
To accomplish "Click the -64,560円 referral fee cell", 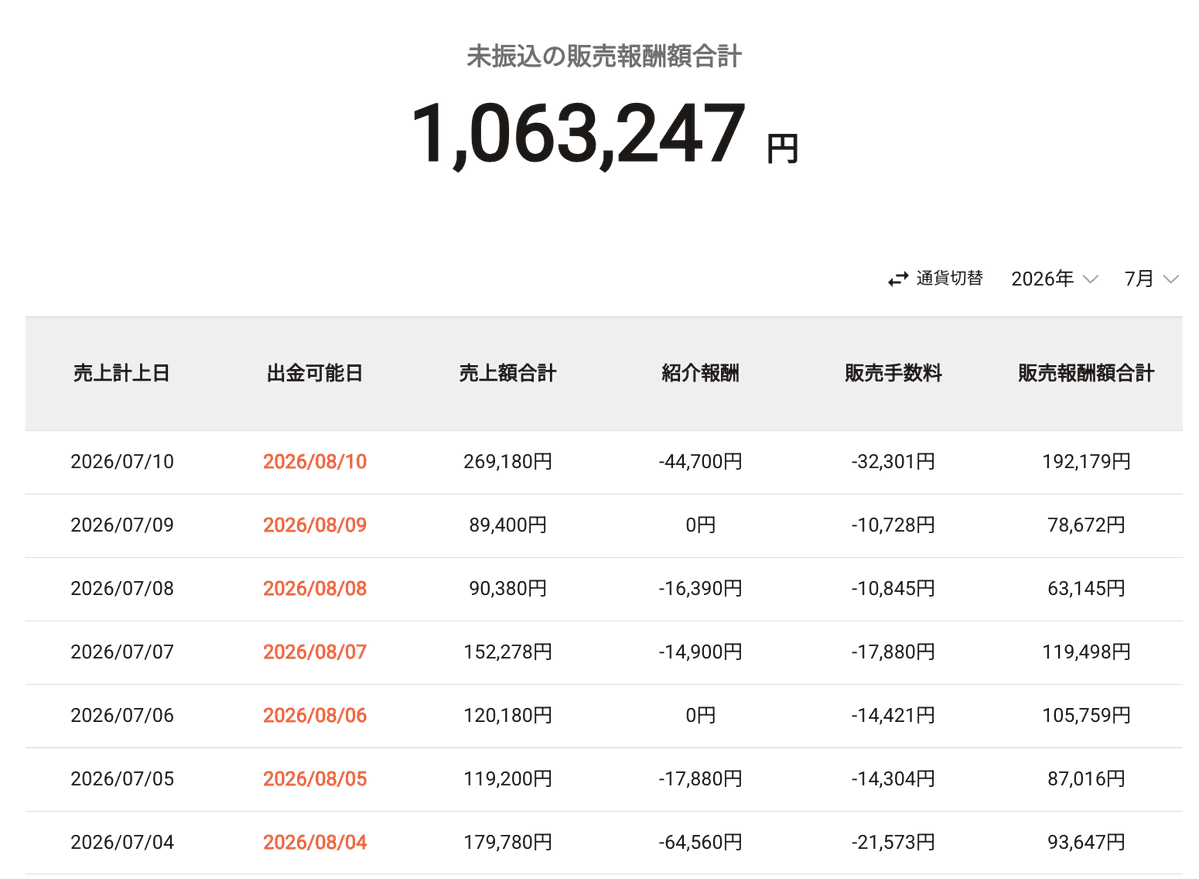I will tap(700, 842).
